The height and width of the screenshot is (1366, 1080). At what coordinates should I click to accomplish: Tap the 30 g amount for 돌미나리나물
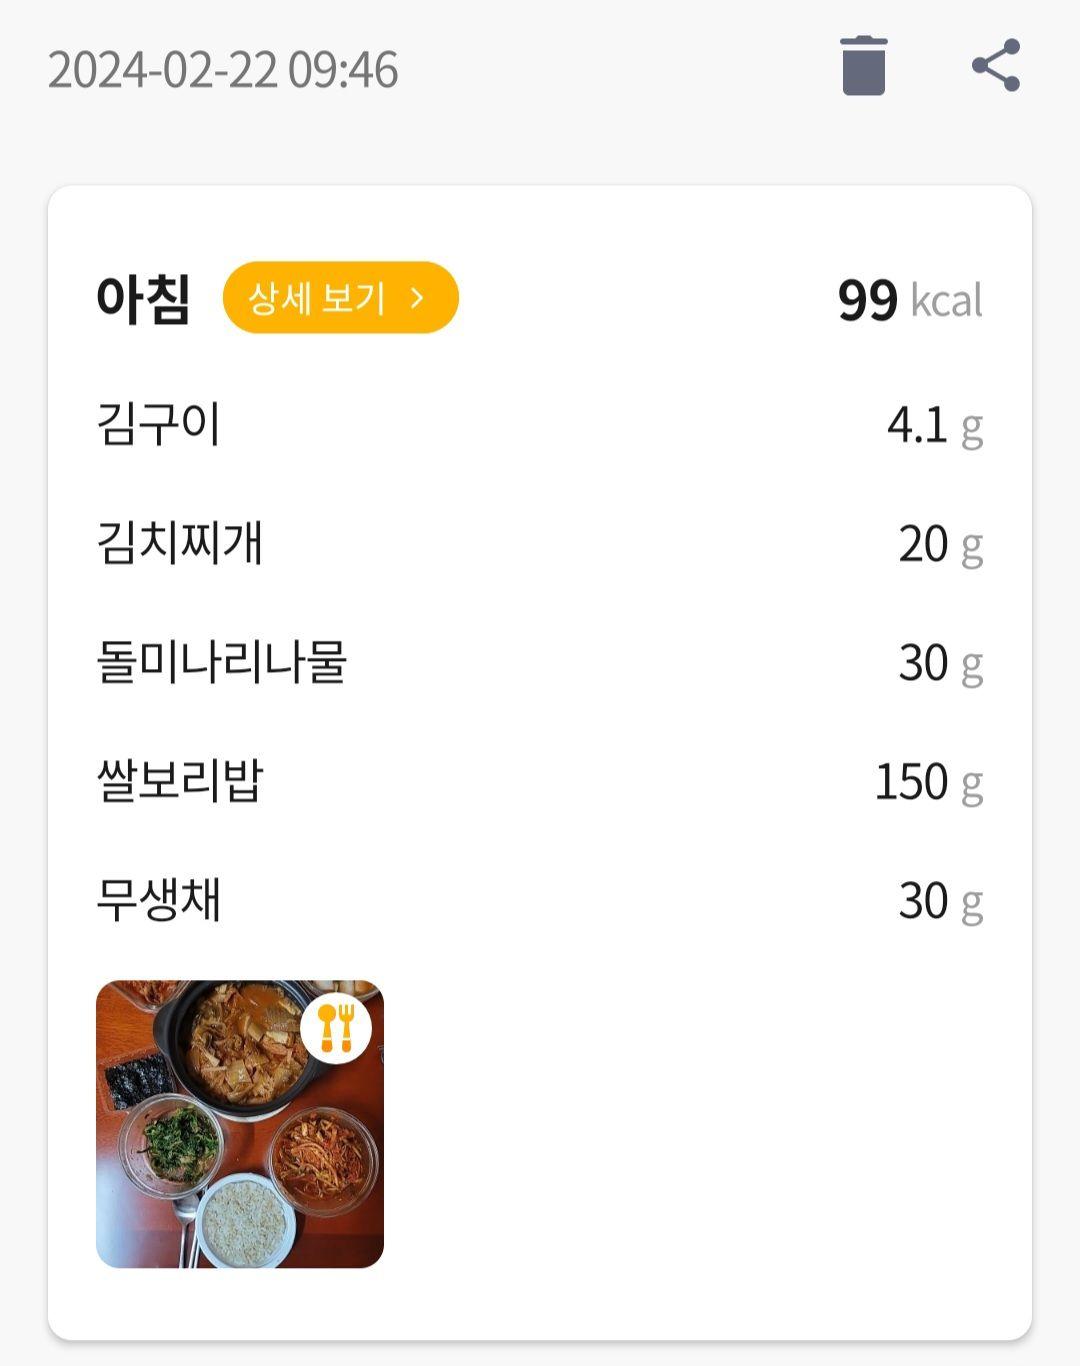[x=941, y=664]
